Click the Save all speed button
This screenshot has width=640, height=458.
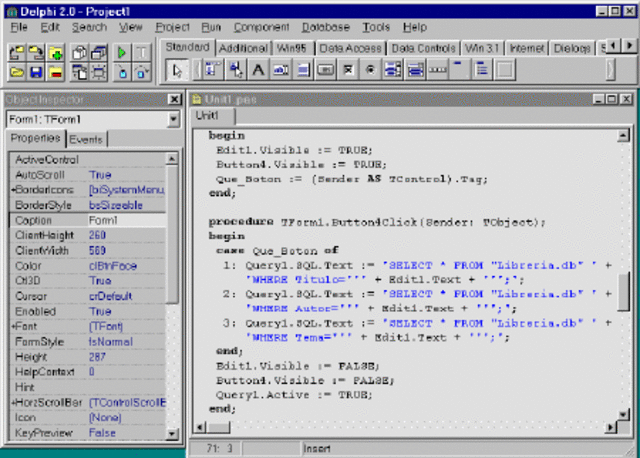(x=36, y=53)
